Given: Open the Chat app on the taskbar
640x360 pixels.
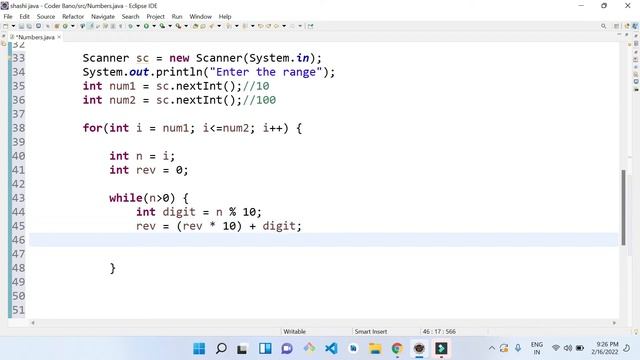Looking at the screenshot, I should 287,349.
